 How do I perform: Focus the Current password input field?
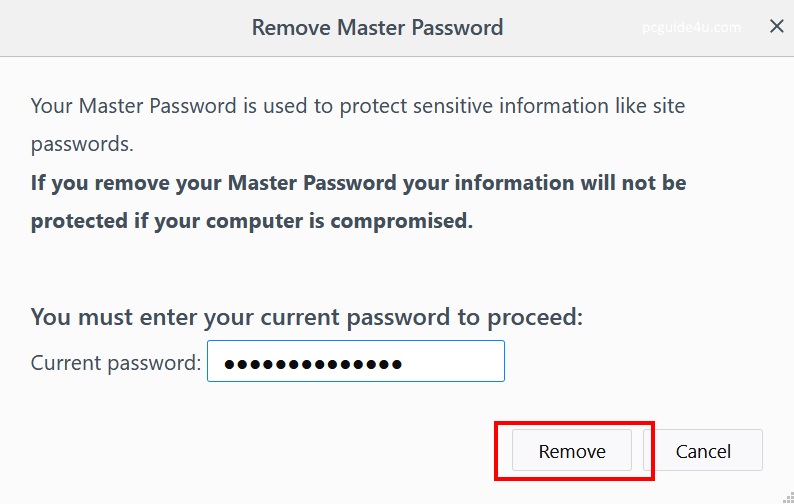click(x=355, y=362)
